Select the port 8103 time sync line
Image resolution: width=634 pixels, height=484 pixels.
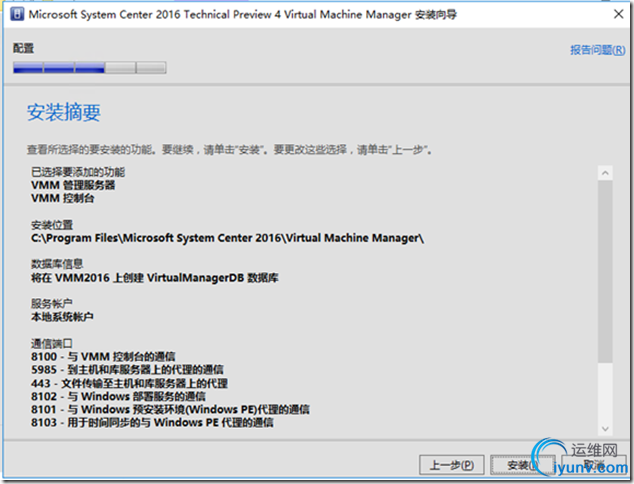[152, 423]
